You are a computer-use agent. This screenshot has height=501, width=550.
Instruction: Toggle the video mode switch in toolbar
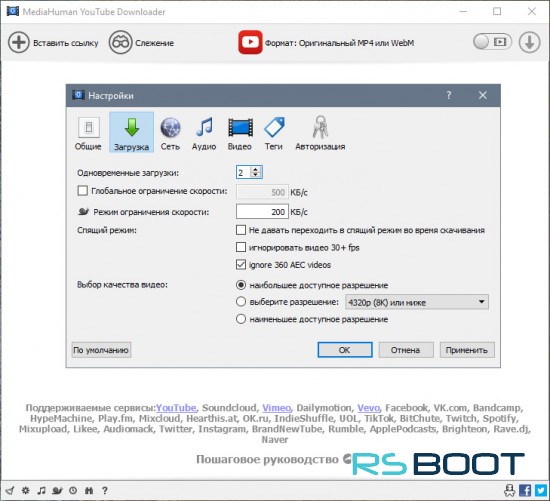coord(492,42)
